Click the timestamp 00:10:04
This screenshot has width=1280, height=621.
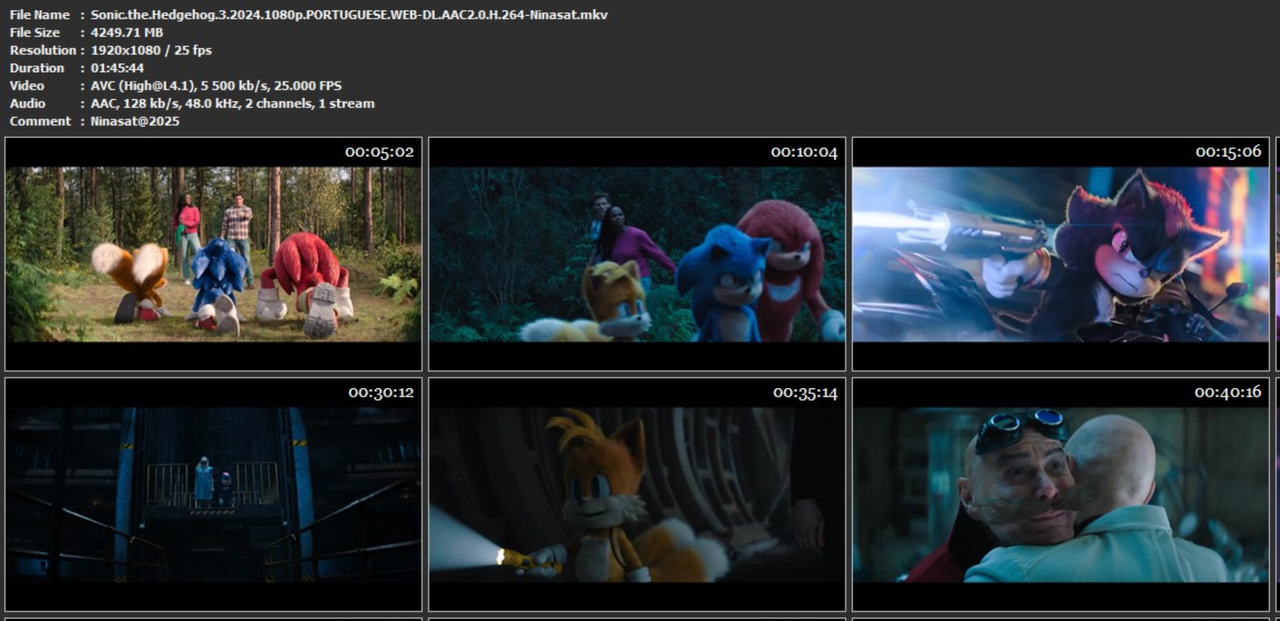tap(804, 152)
